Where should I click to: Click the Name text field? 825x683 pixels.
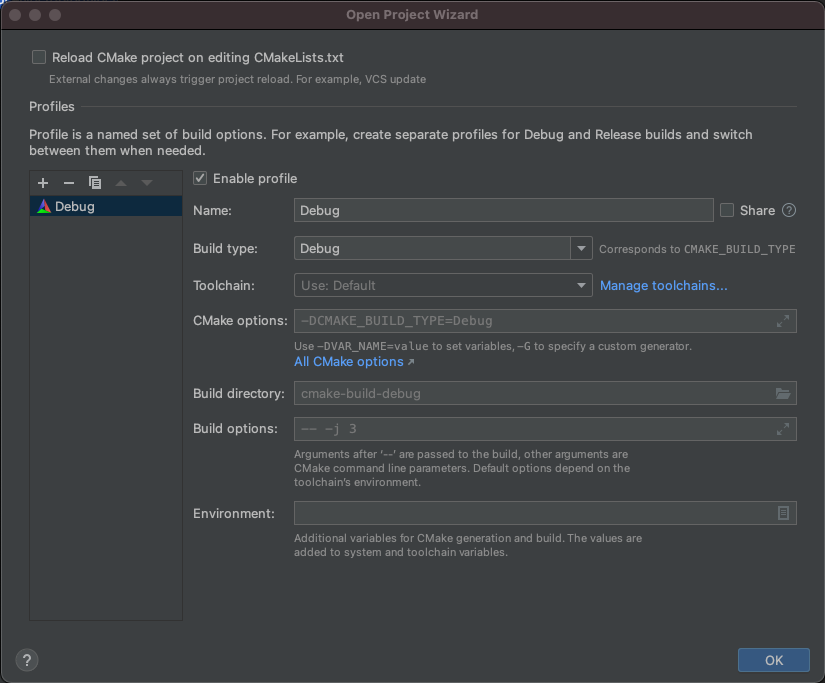[x=503, y=210]
